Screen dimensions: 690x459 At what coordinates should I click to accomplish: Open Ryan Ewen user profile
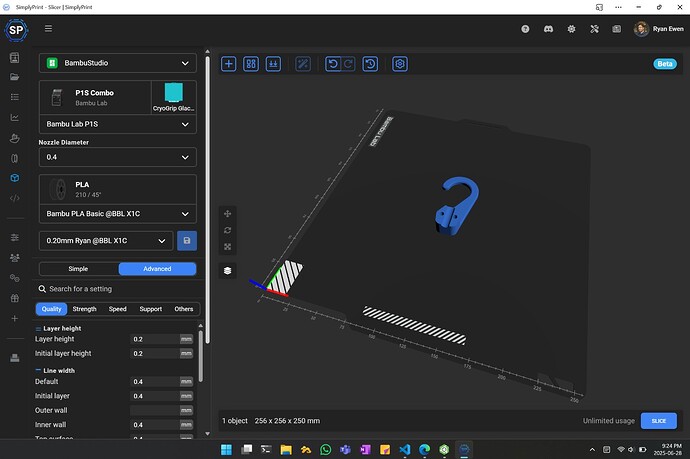coord(658,29)
